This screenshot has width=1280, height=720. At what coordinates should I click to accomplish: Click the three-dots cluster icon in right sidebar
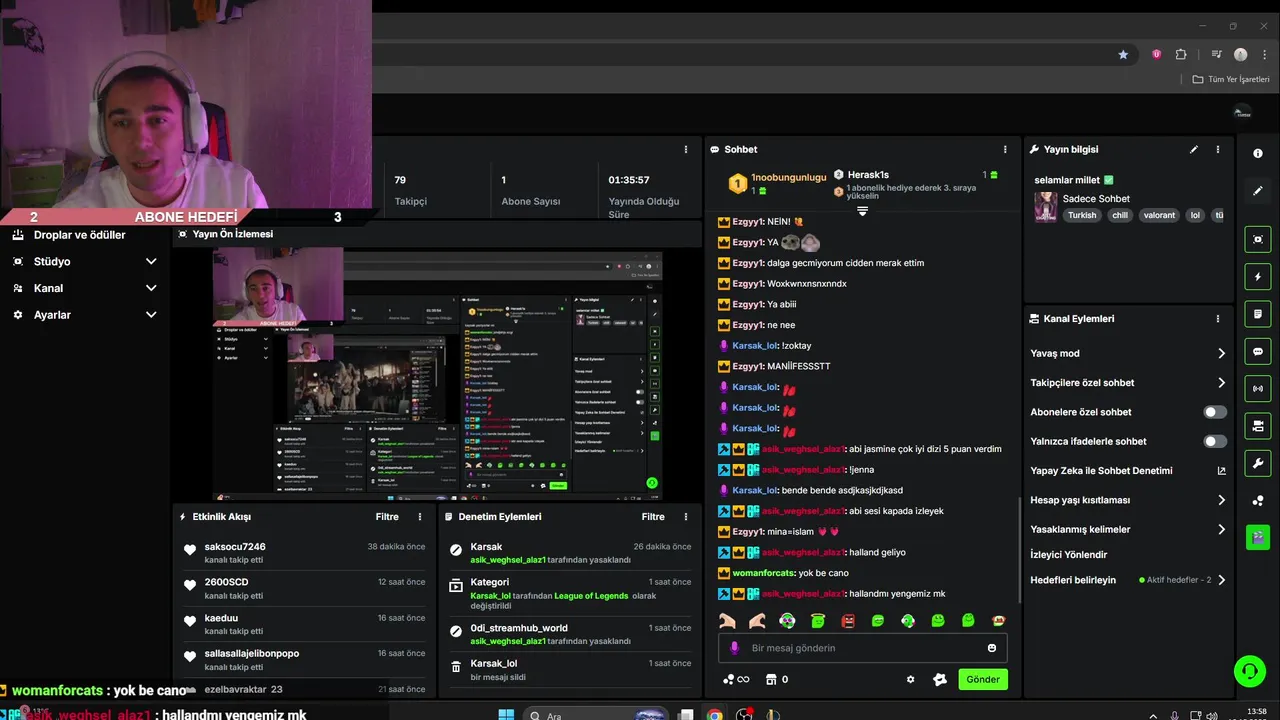(x=1258, y=500)
